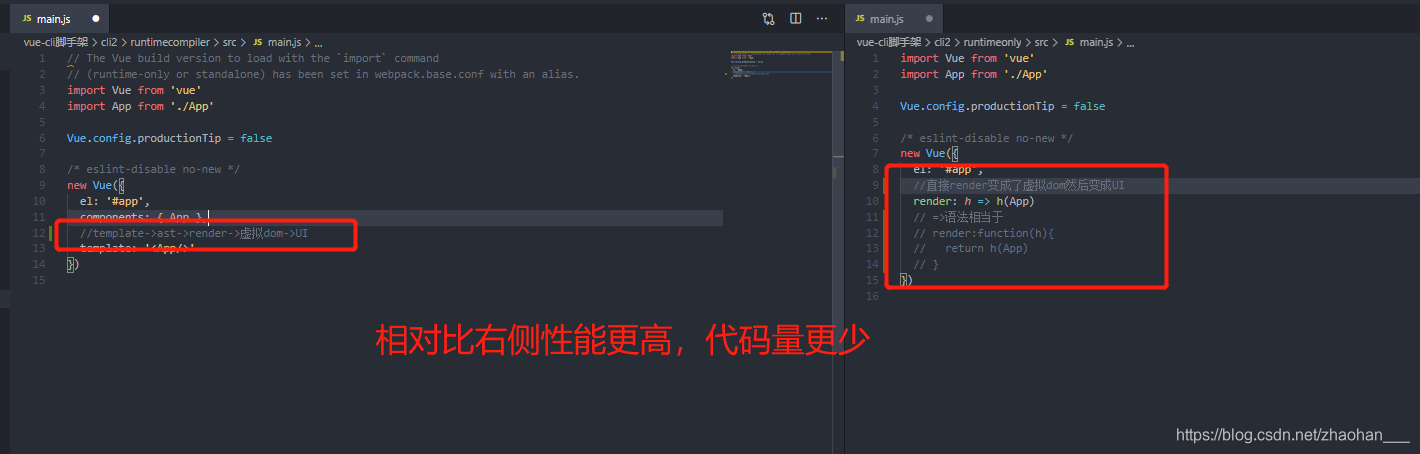Select the left main.js editor tab
The image size is (1420, 454).
click(x=61, y=18)
